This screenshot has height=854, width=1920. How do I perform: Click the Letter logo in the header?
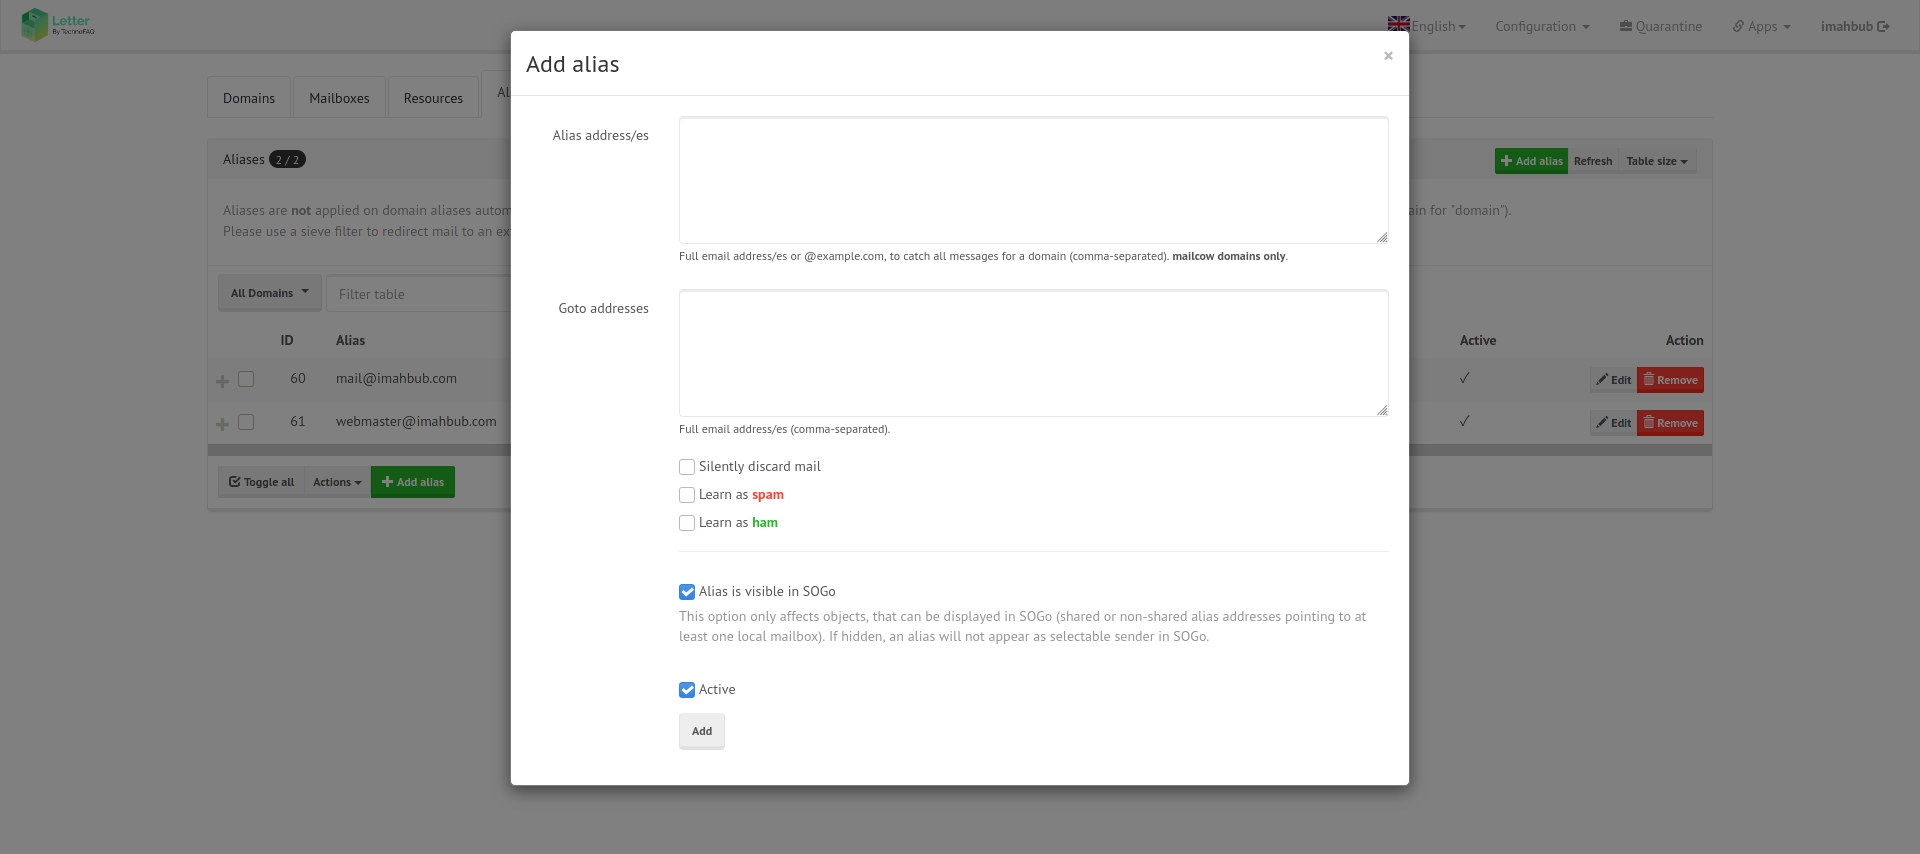pyautogui.click(x=58, y=25)
